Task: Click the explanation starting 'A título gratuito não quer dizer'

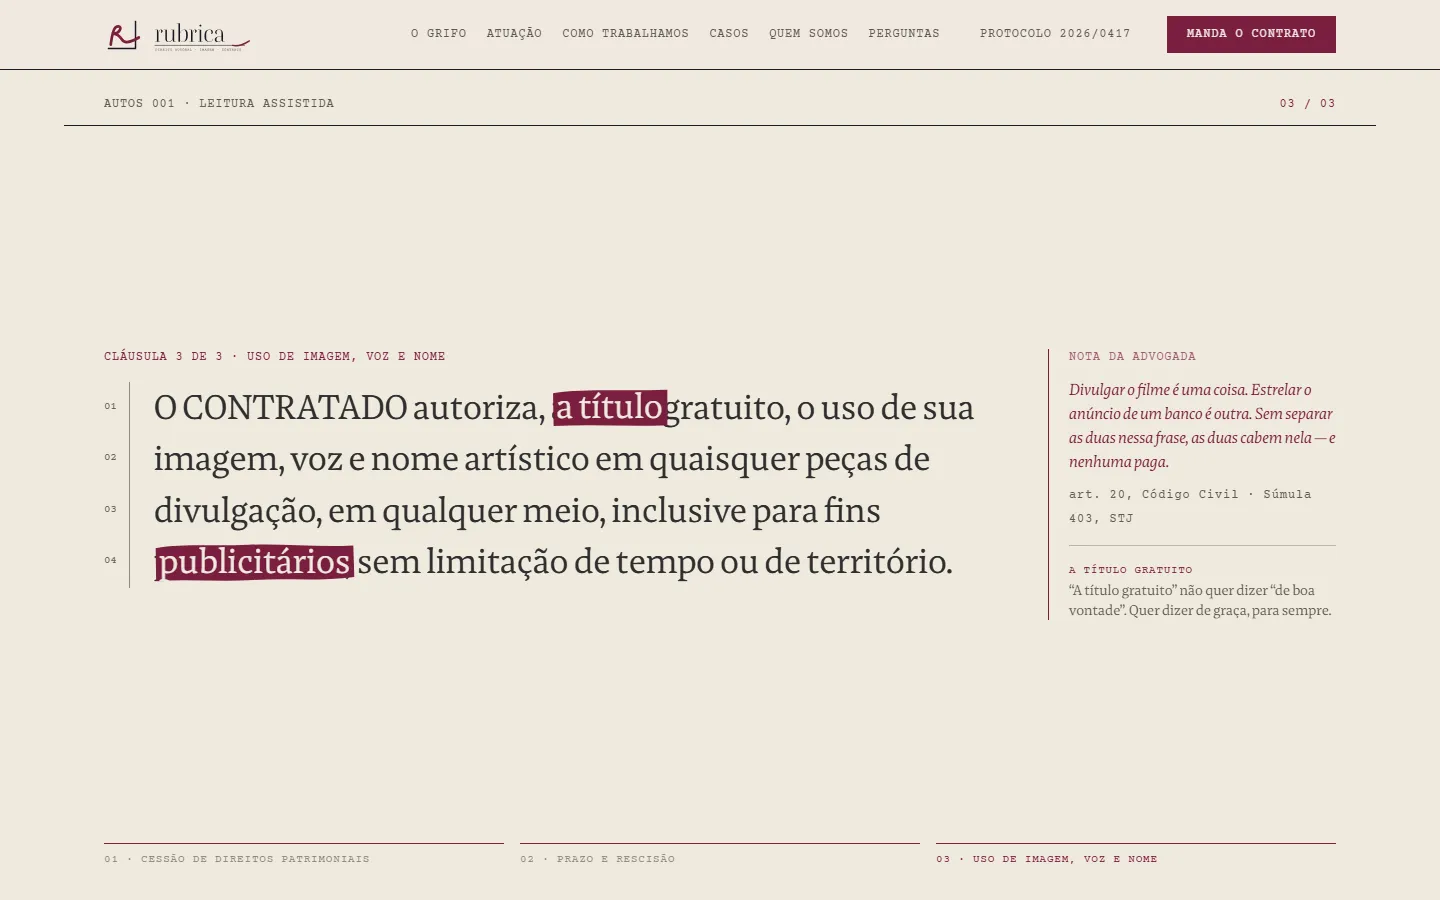Action: coord(1200,600)
